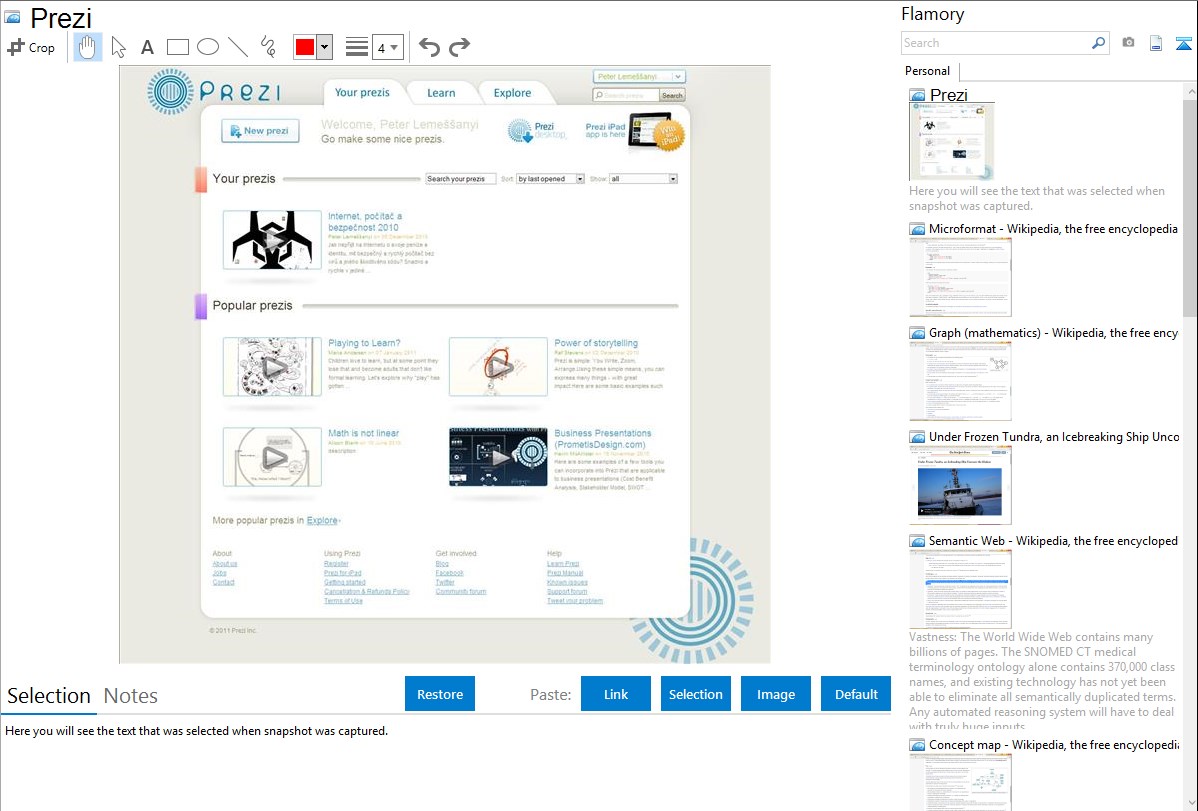Click the blue collapse panel arrow icon

1183,43
